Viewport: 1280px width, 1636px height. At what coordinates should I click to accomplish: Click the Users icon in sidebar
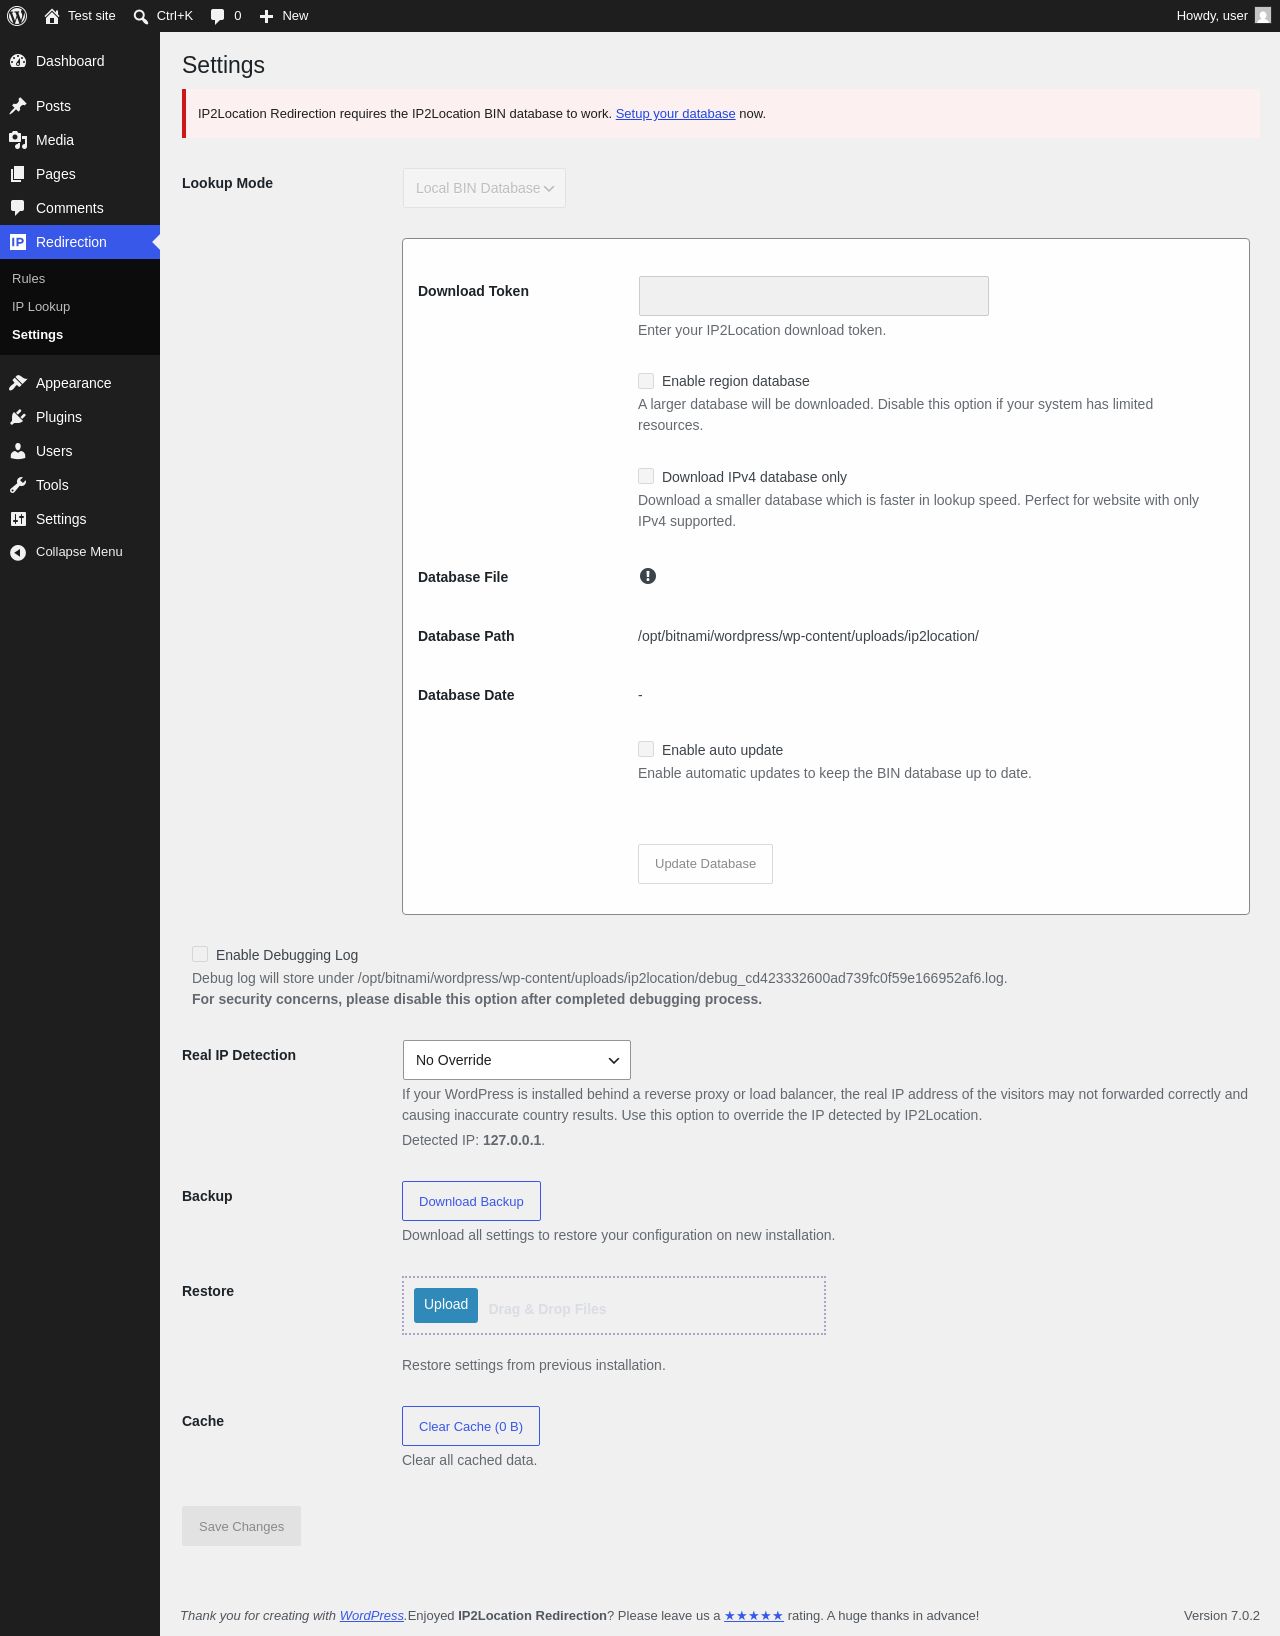18,451
